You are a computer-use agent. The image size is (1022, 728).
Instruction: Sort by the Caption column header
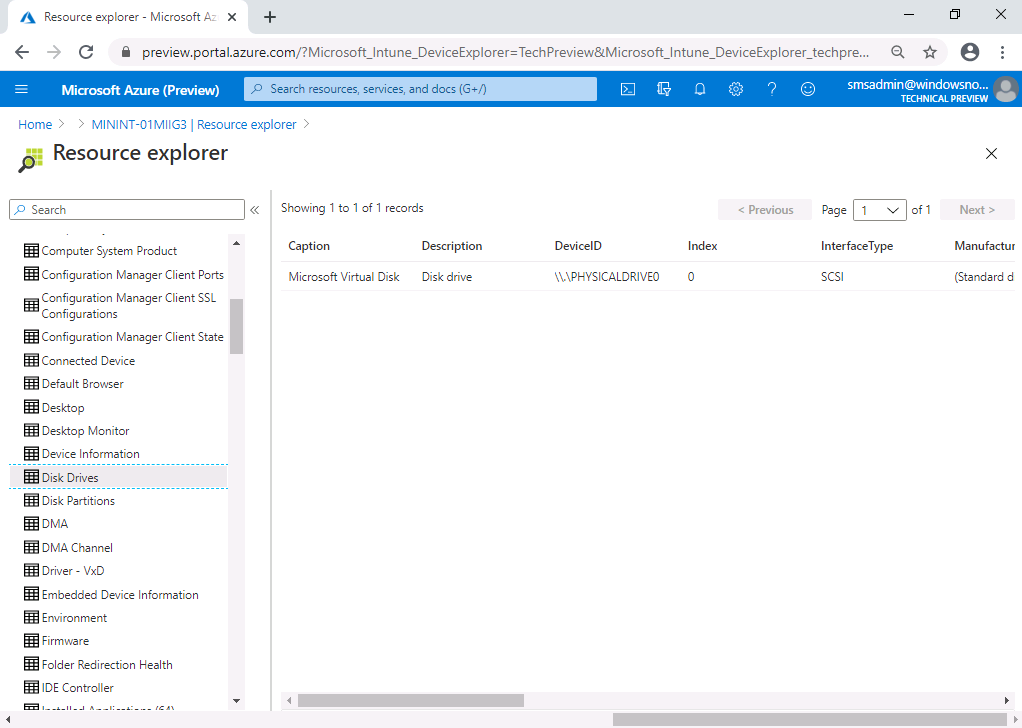click(x=309, y=246)
